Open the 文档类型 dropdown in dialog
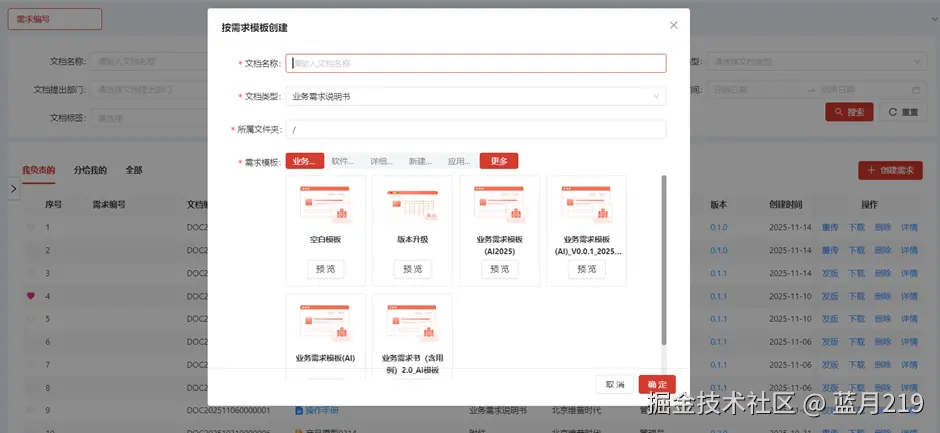Image resolution: width=940 pixels, height=433 pixels. click(476, 96)
